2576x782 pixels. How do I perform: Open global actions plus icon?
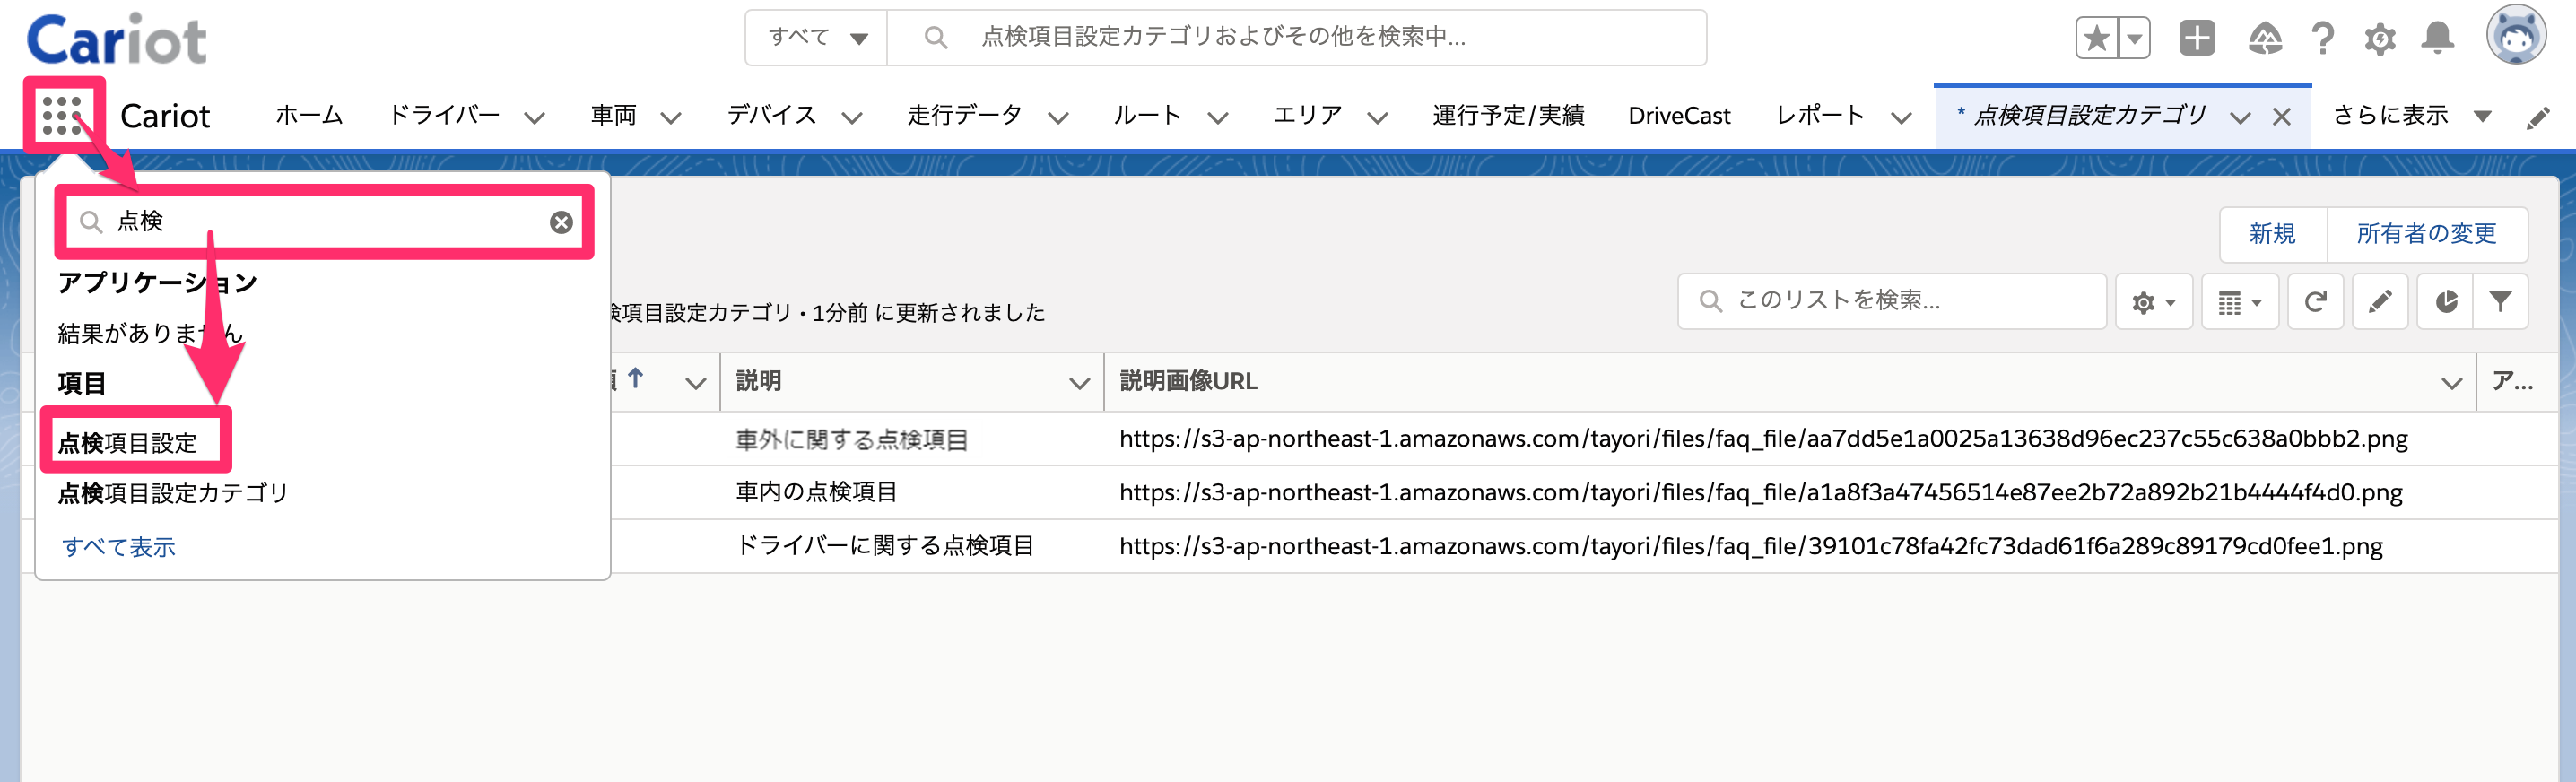(x=2197, y=39)
